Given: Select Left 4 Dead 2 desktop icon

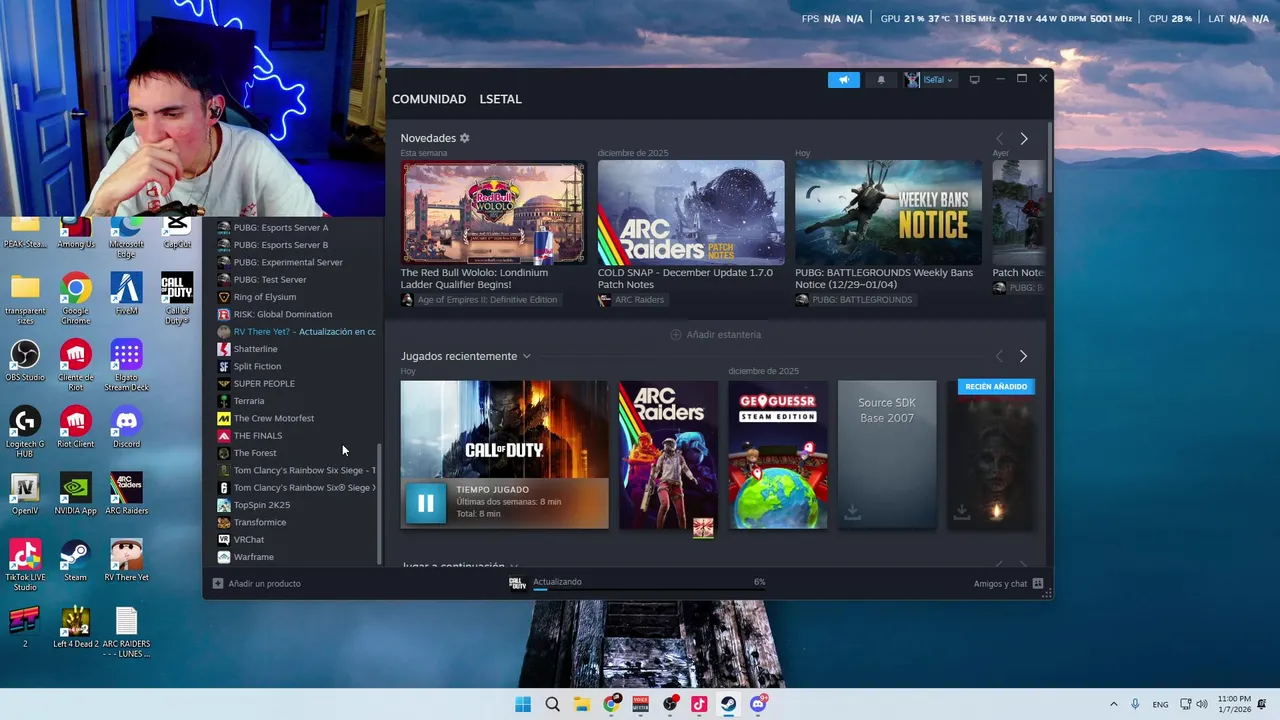Looking at the screenshot, I should (75, 628).
